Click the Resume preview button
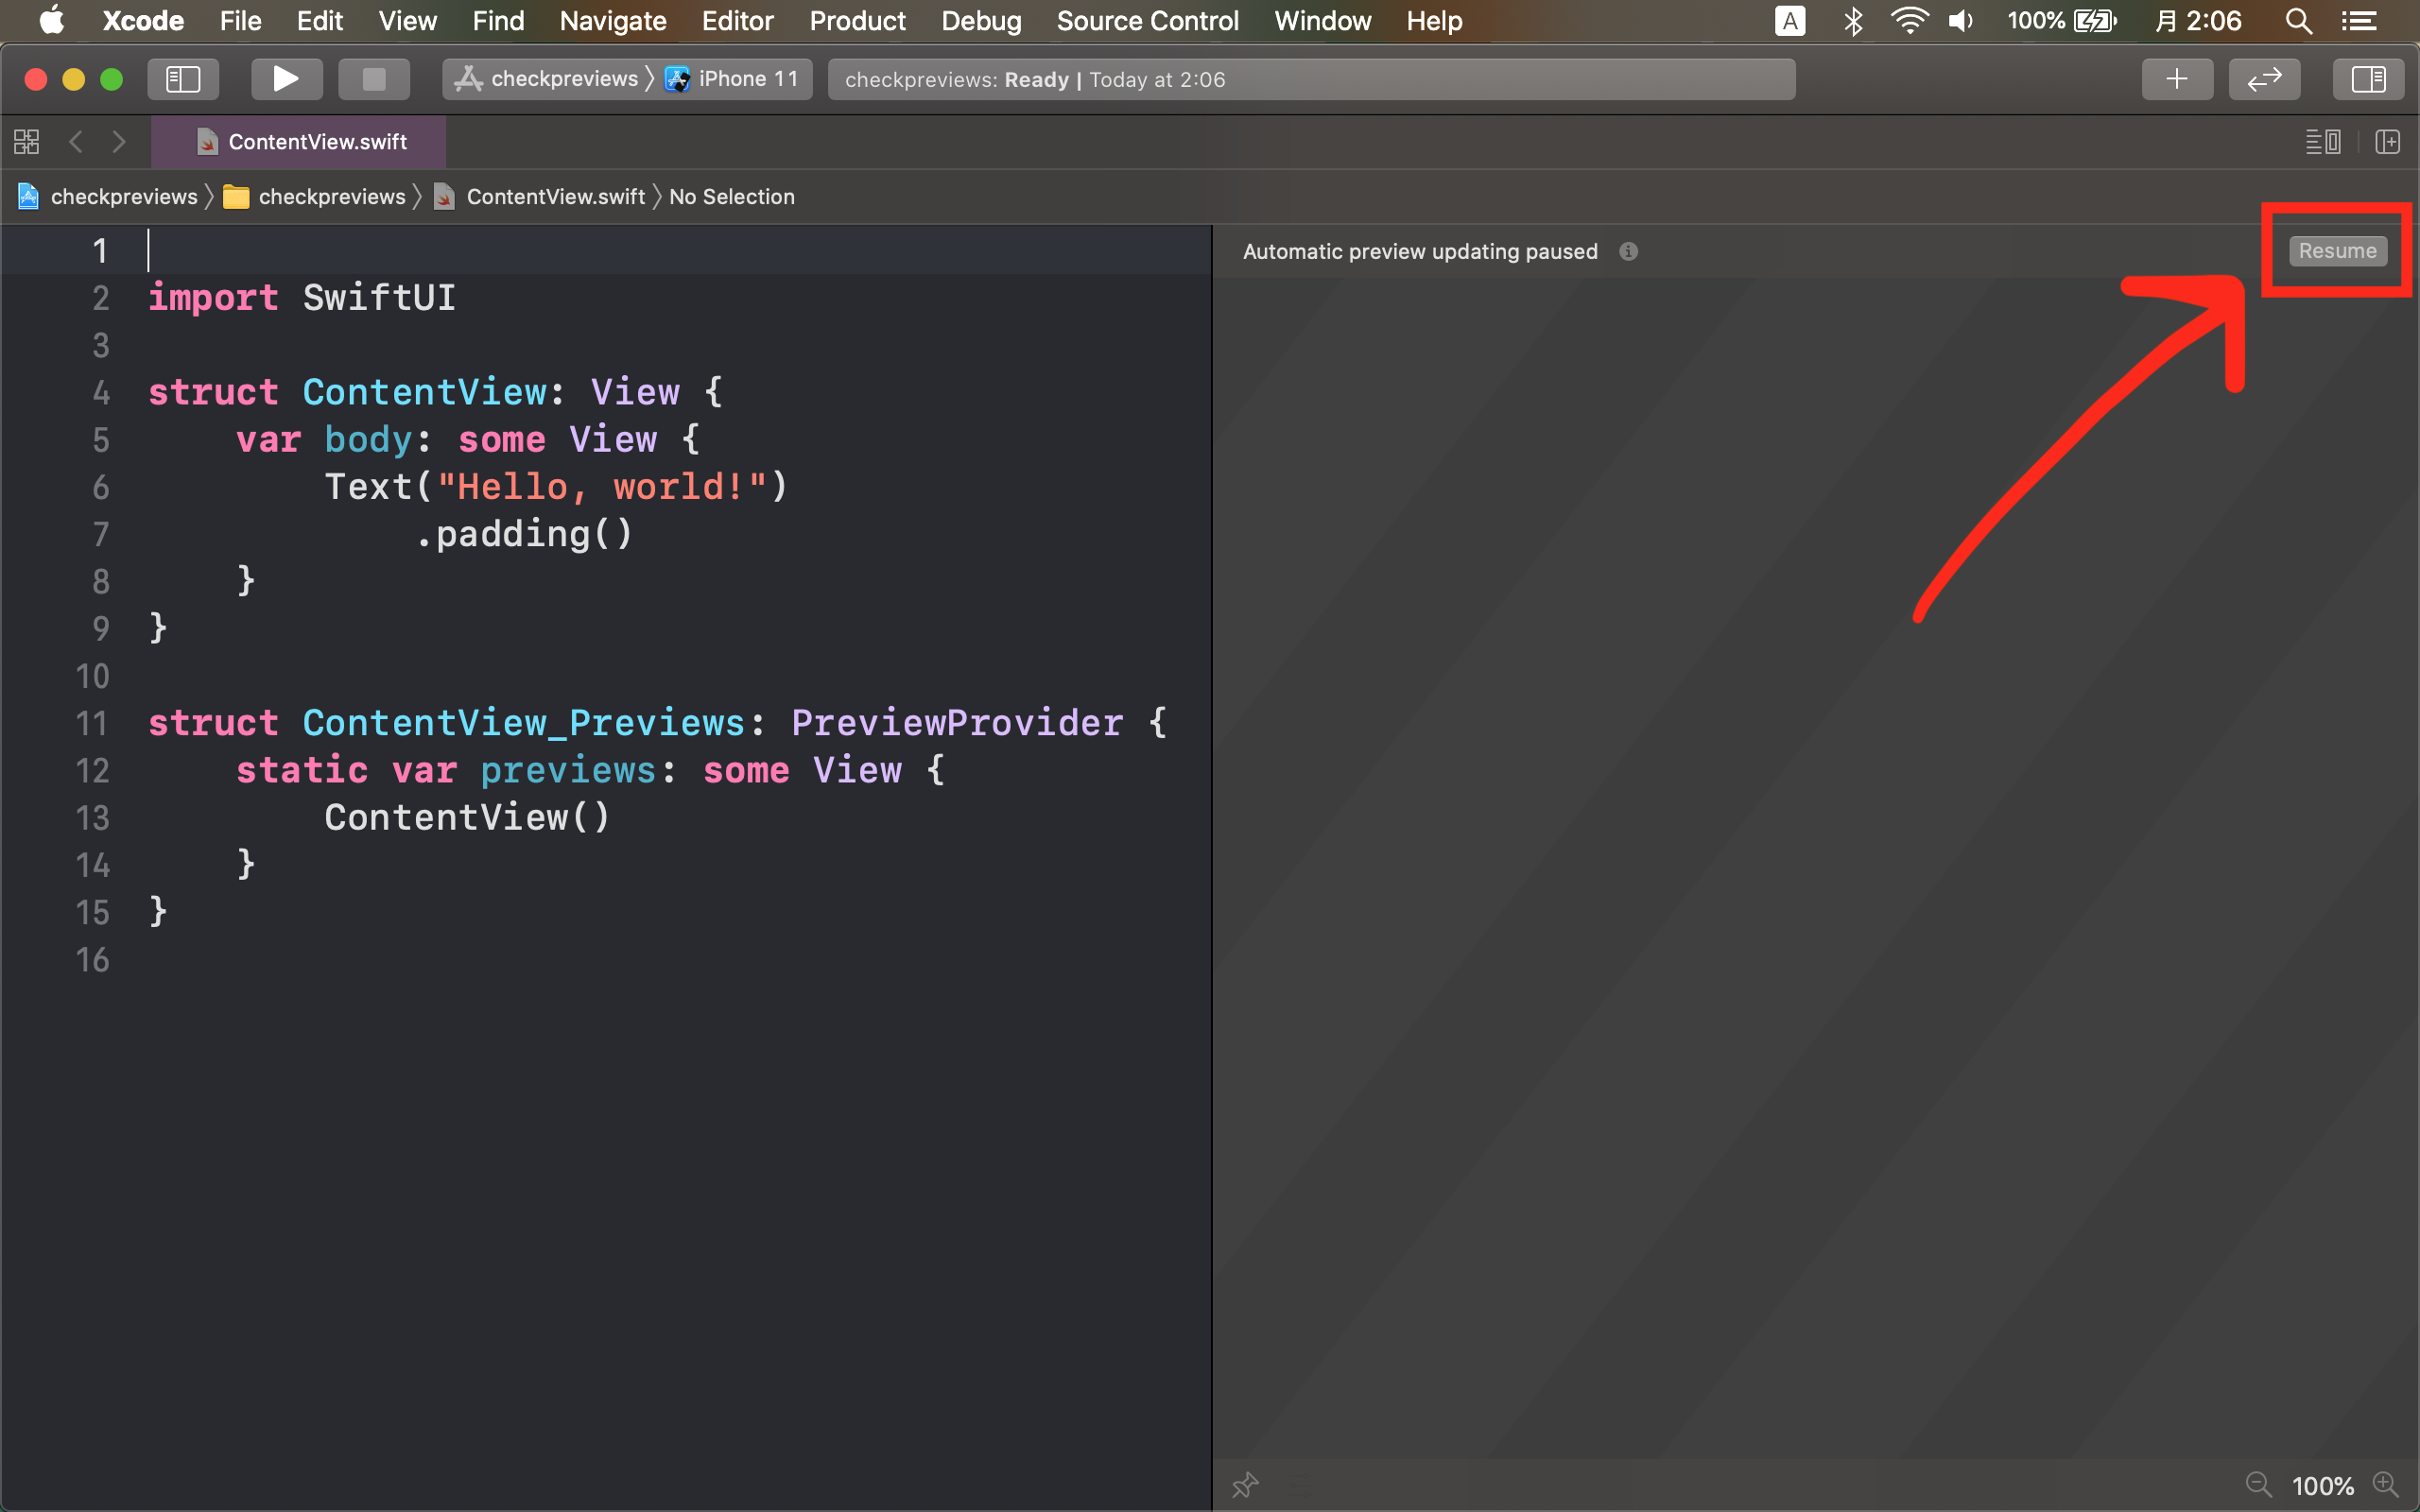This screenshot has width=2420, height=1512. click(x=2336, y=251)
